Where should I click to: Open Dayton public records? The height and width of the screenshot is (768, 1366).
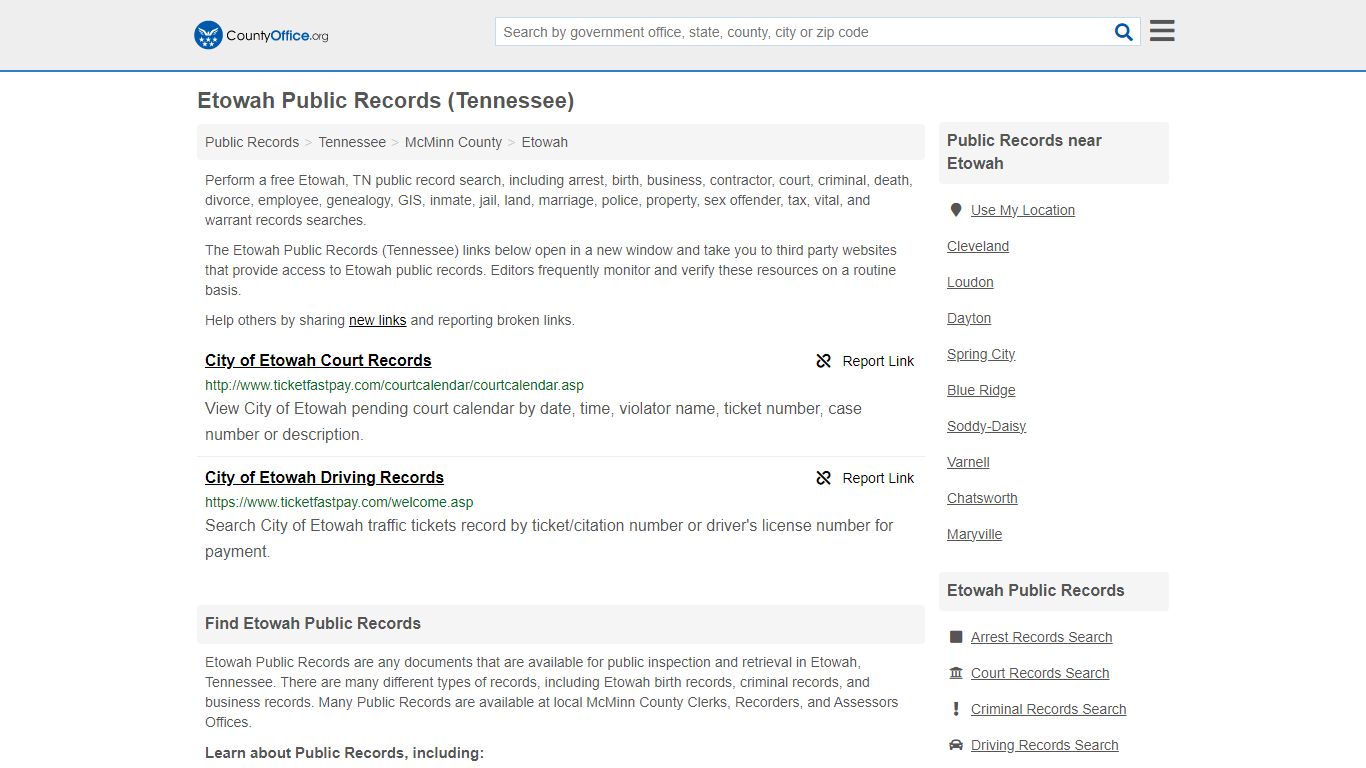point(969,318)
